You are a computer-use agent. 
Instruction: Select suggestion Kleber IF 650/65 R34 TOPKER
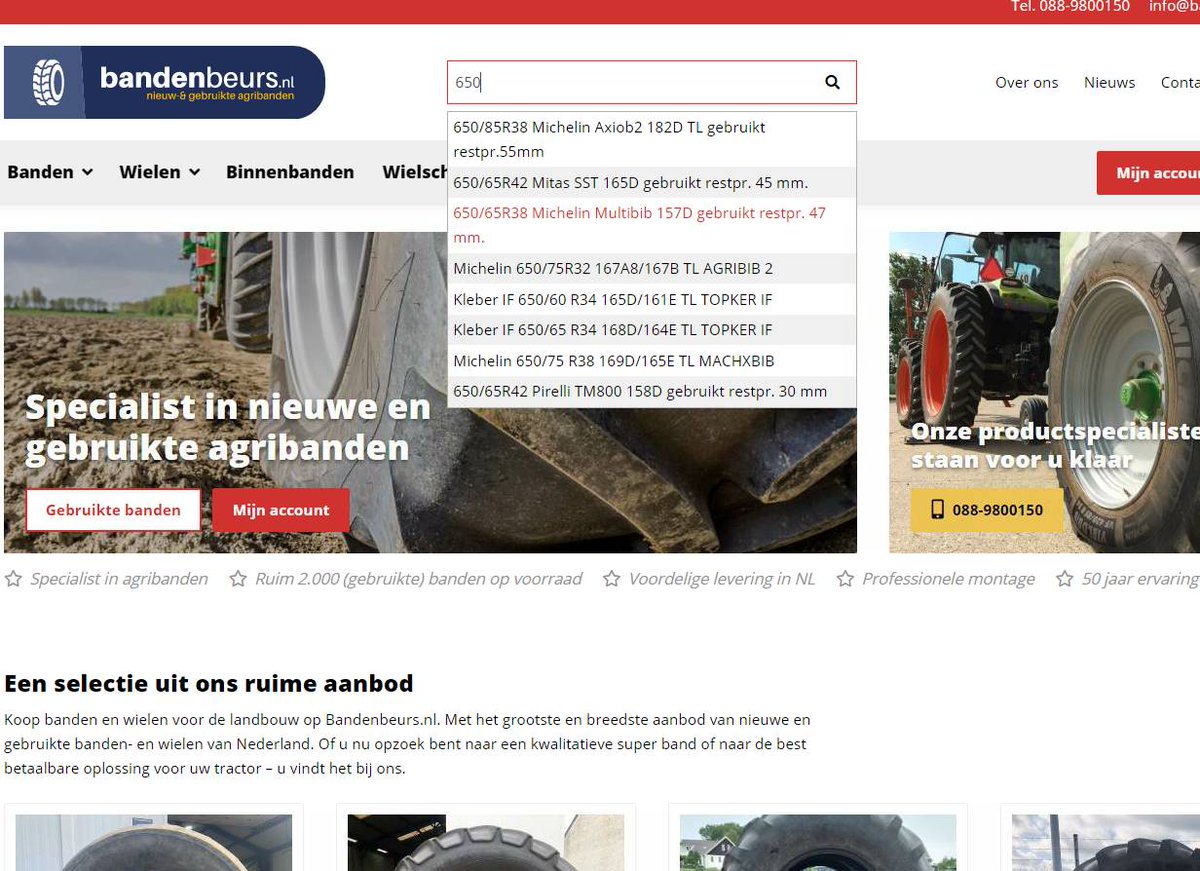click(651, 329)
